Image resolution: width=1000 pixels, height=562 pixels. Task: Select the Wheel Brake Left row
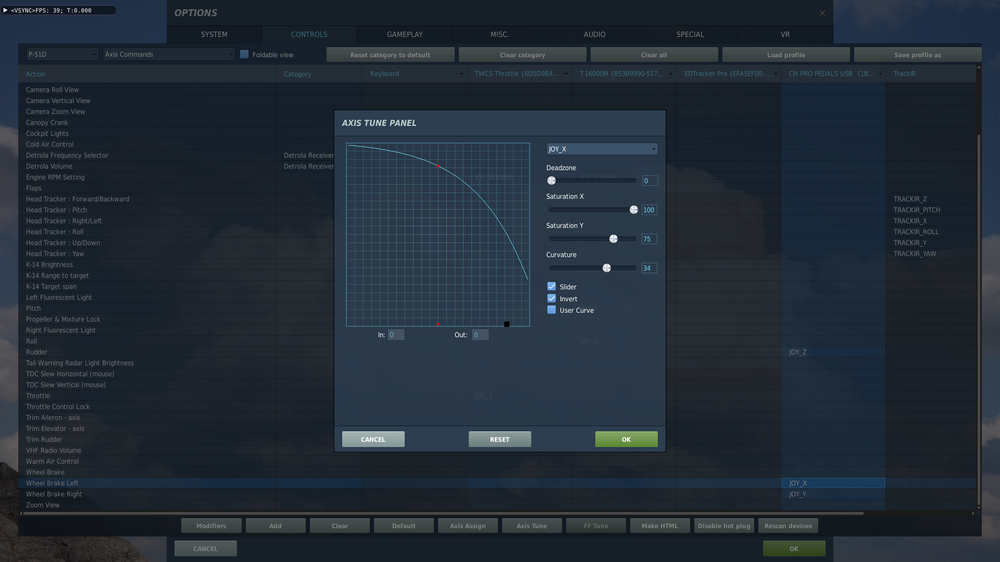pyautogui.click(x=497, y=483)
